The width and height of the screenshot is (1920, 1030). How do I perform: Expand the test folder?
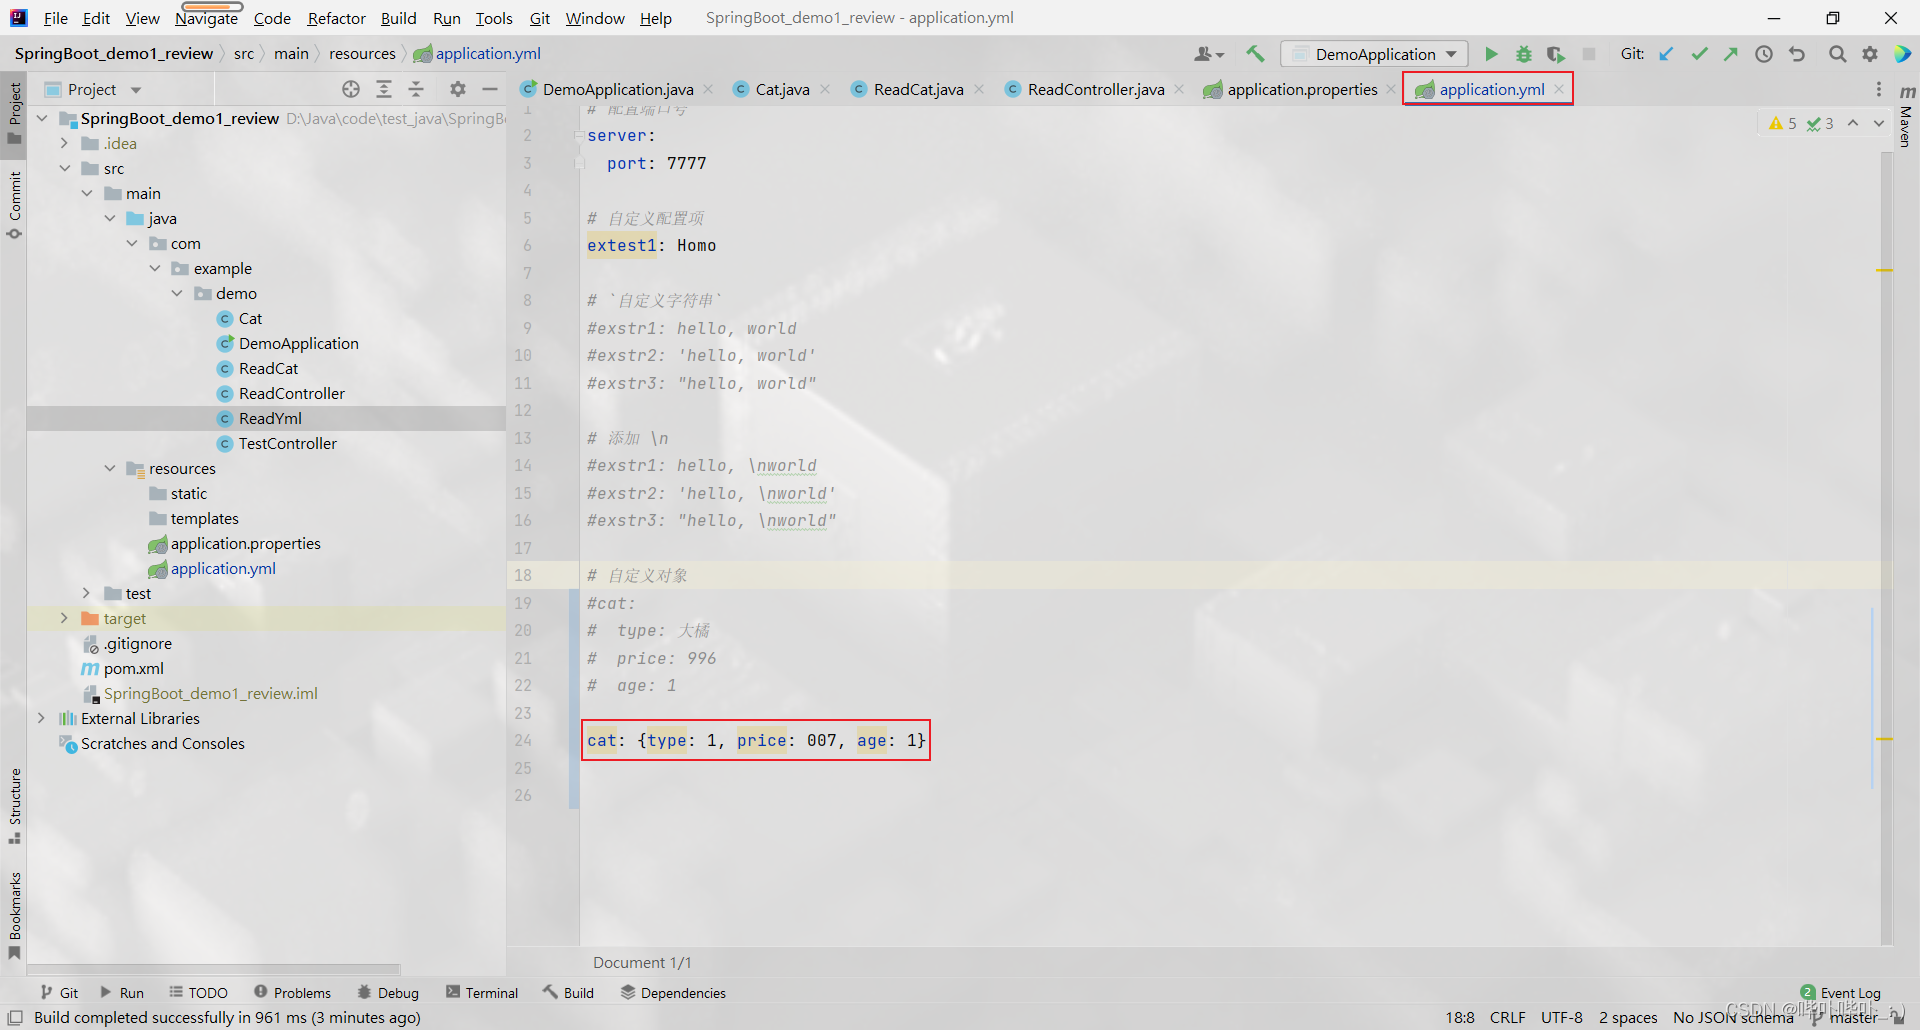87,593
